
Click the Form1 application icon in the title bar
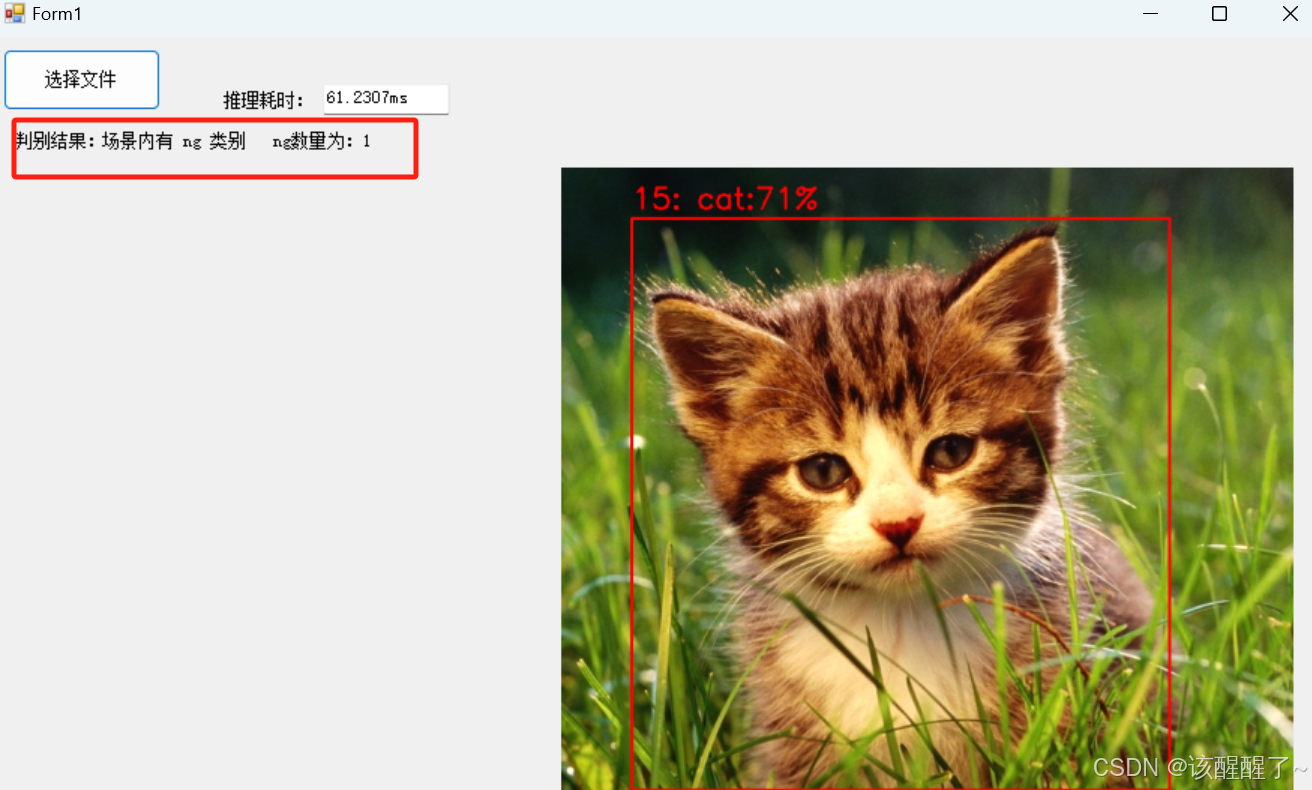click(x=15, y=14)
